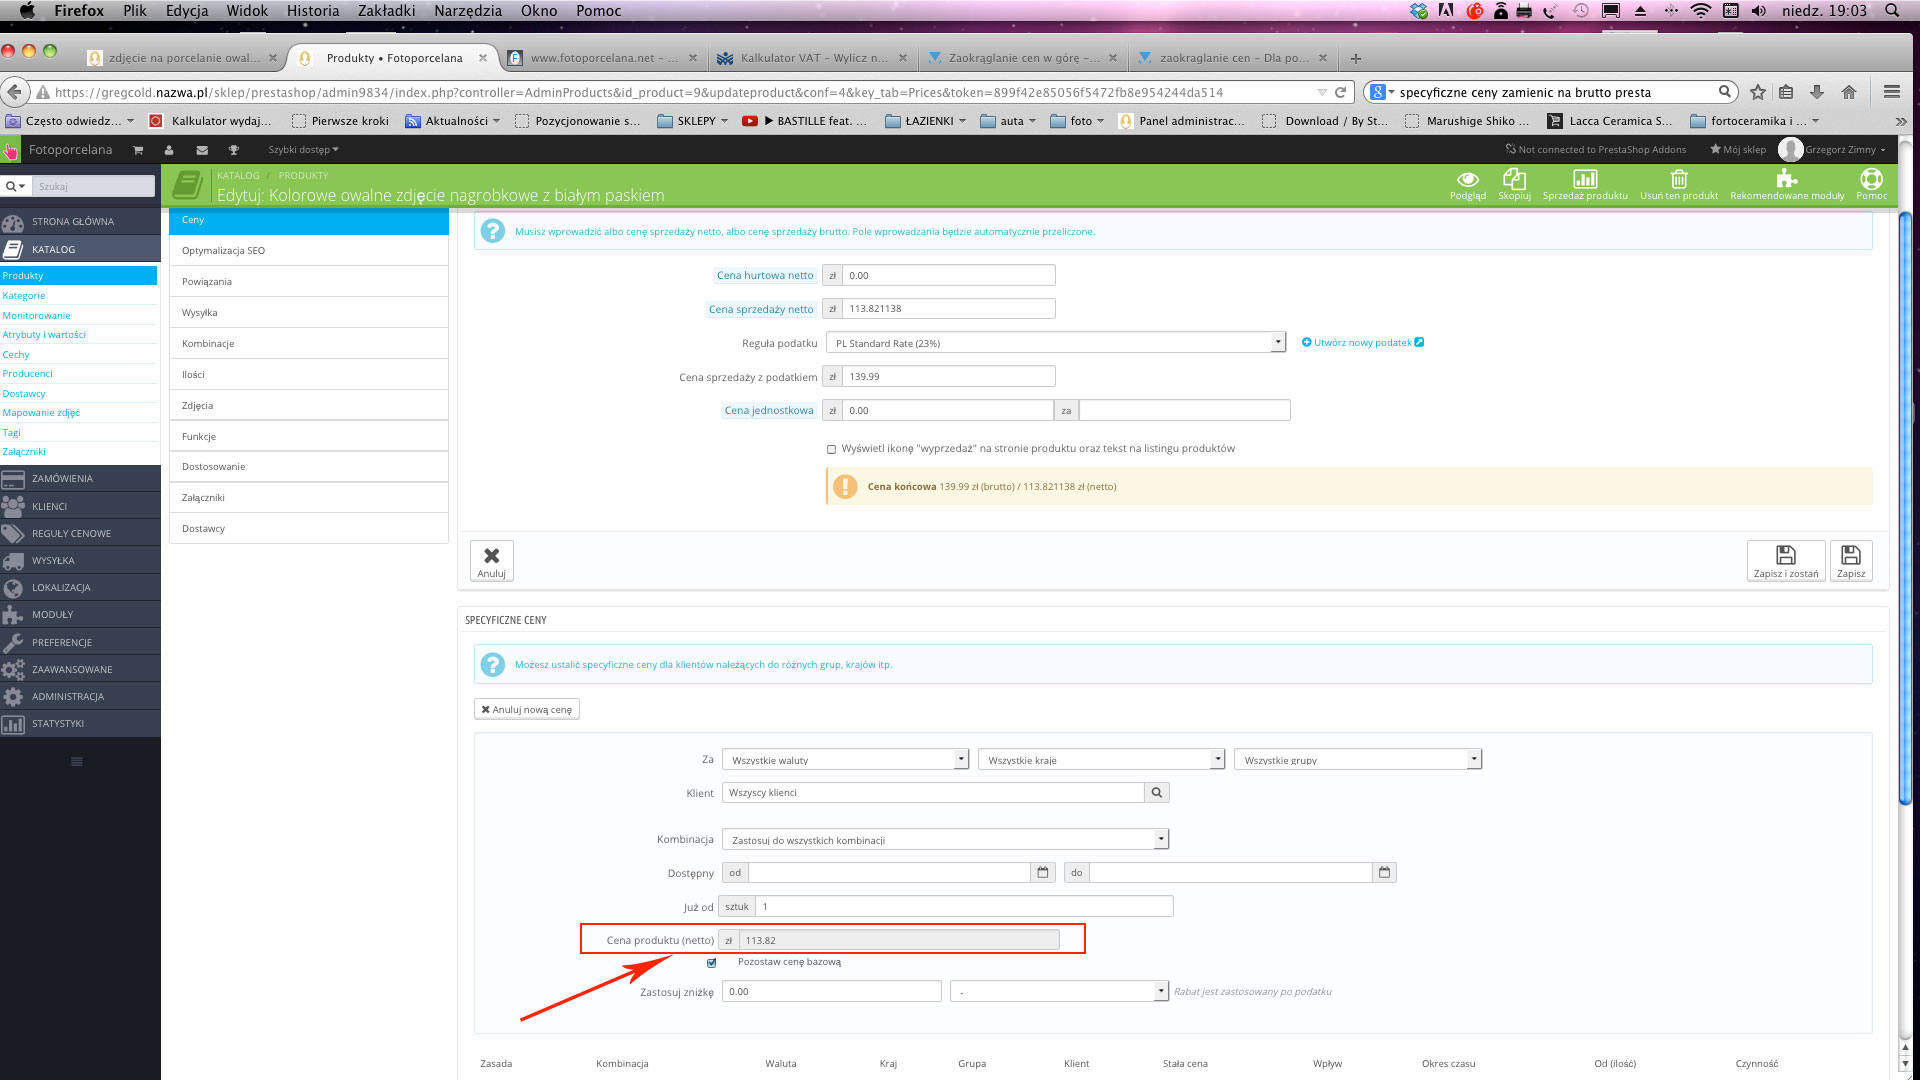Viewport: 1920px width, 1080px height.
Task: Click Usuń ten produkt trash icon
Action: (1678, 181)
